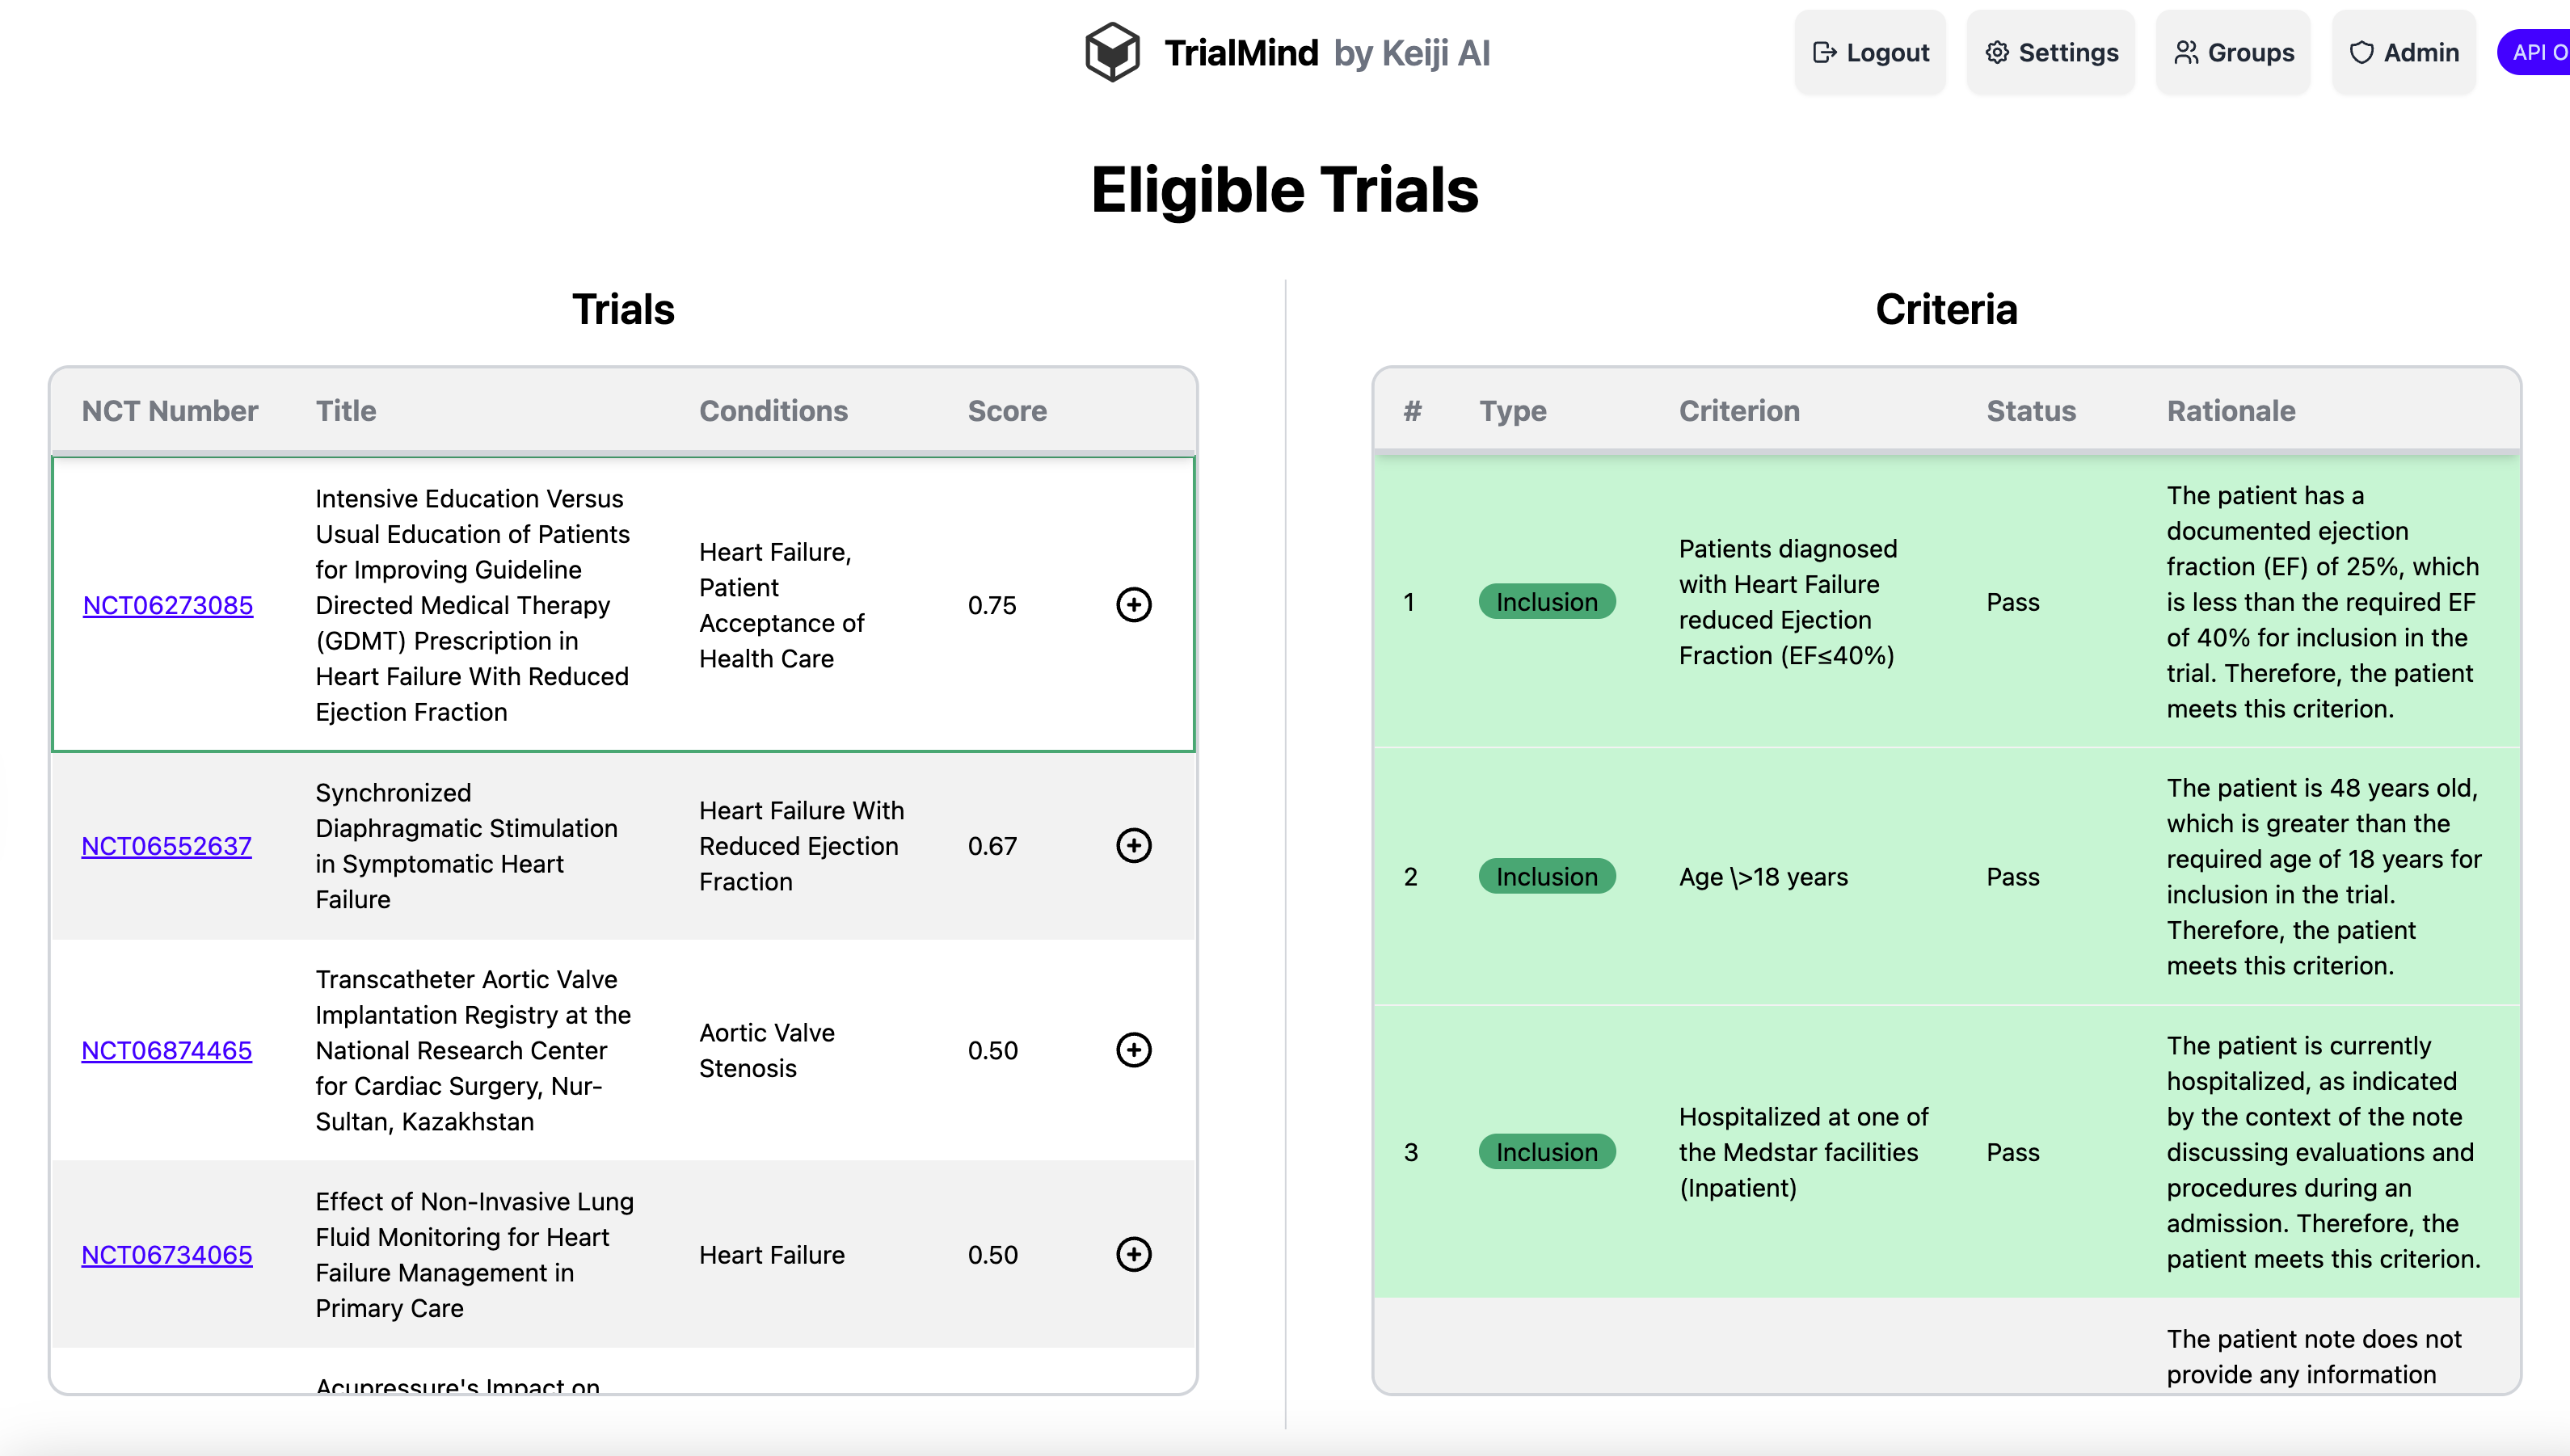Open the NCT06273085 trial link

tap(167, 605)
